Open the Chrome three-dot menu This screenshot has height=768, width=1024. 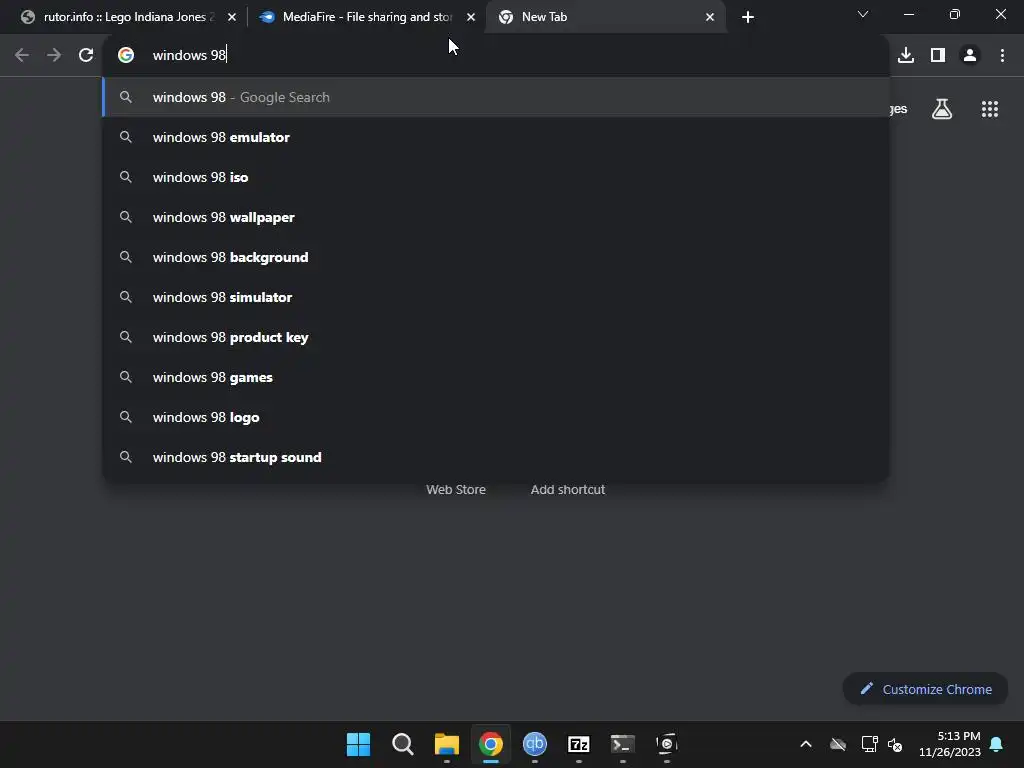pos(1002,56)
